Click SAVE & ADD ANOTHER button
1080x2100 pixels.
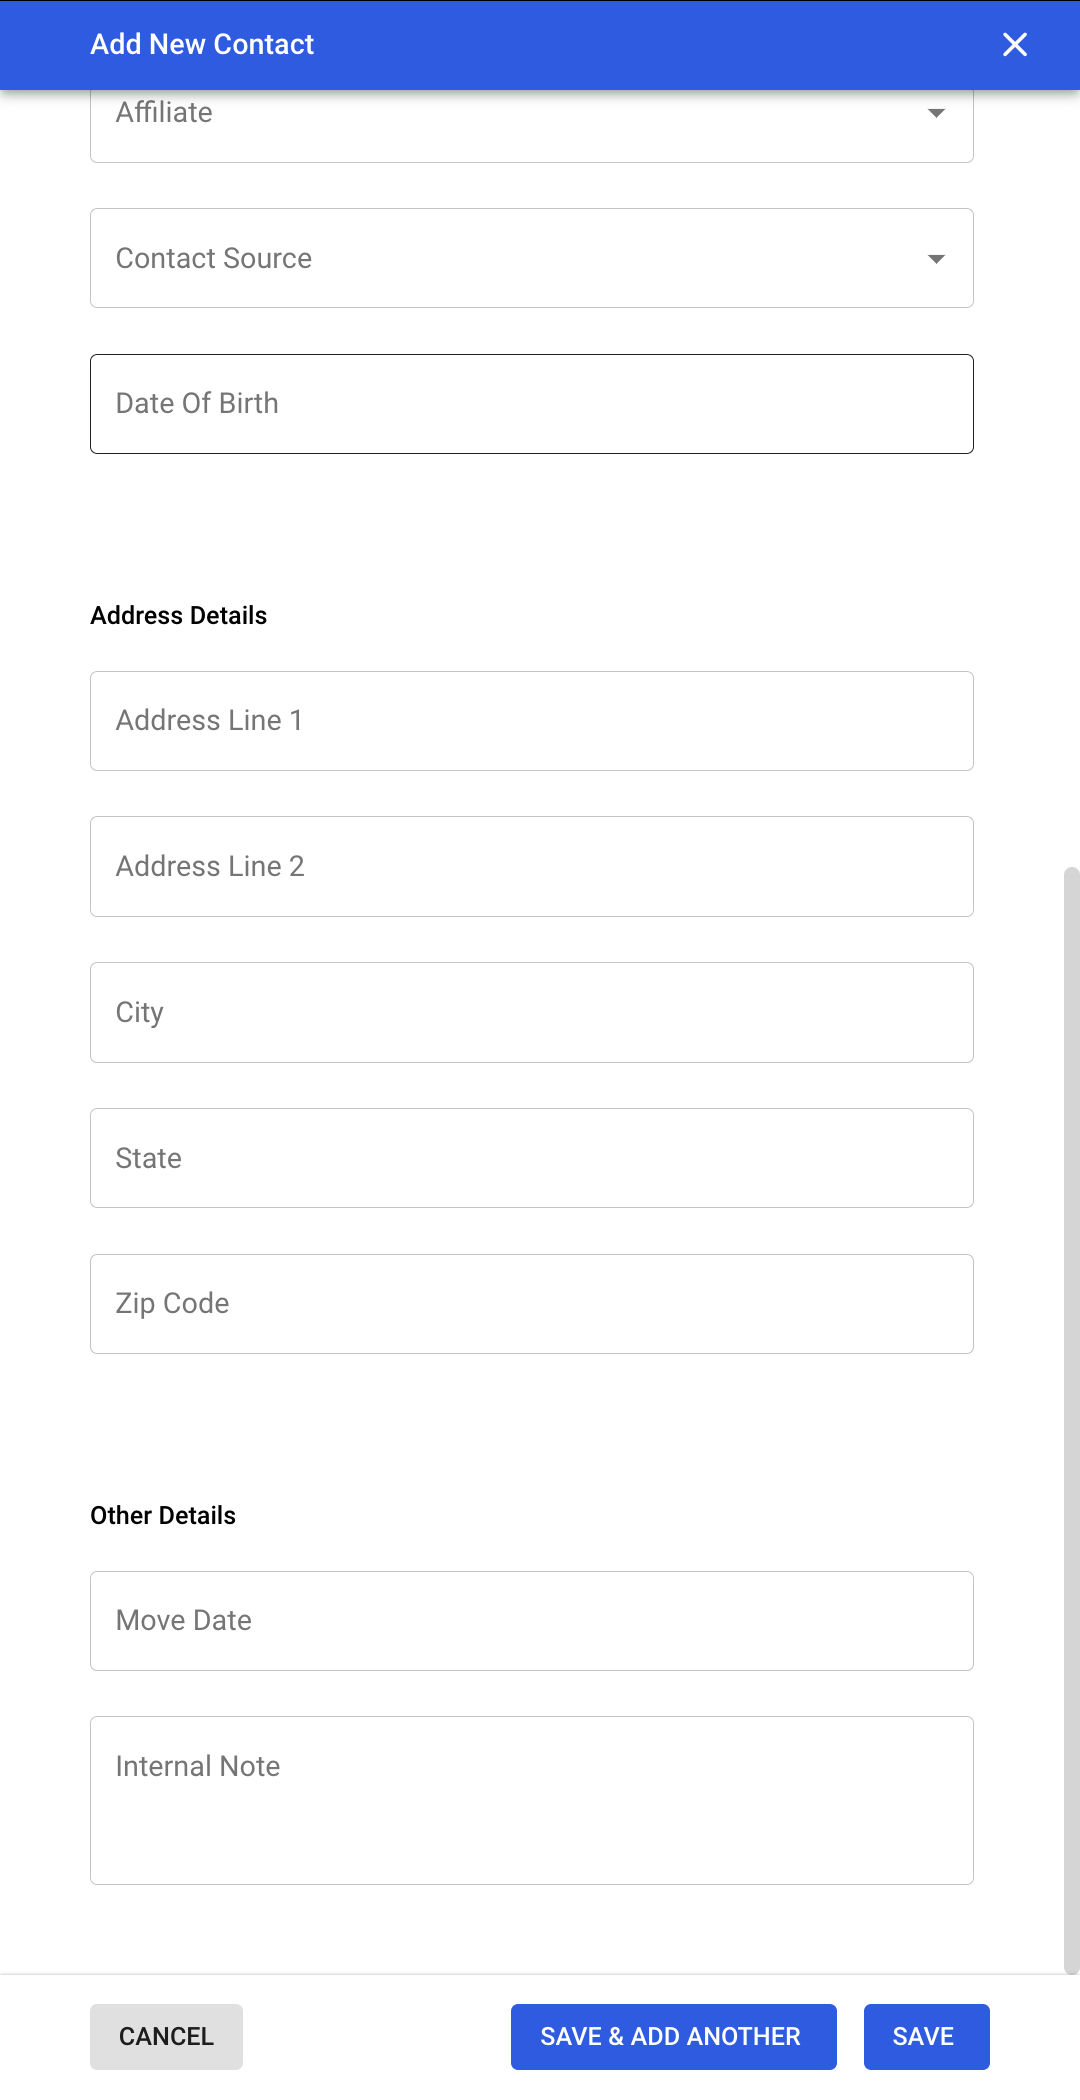(x=673, y=2037)
